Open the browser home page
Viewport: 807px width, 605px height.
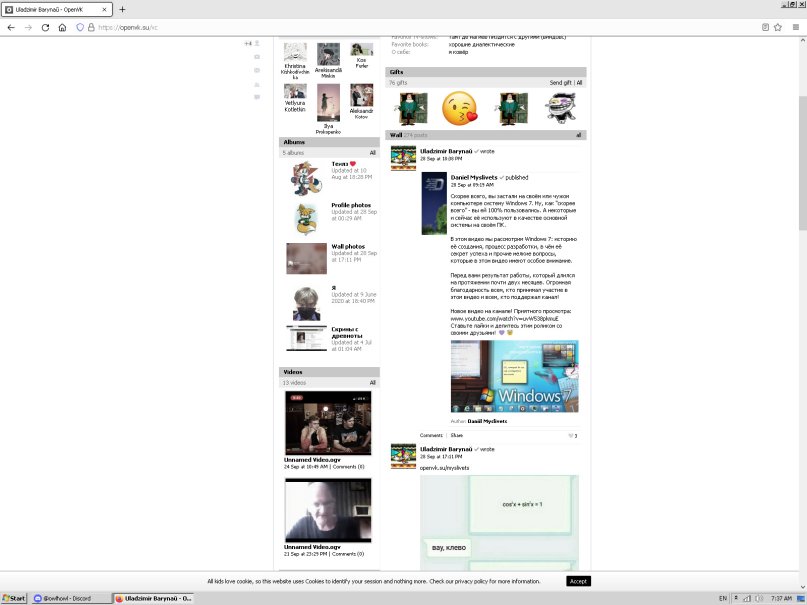[62, 27]
